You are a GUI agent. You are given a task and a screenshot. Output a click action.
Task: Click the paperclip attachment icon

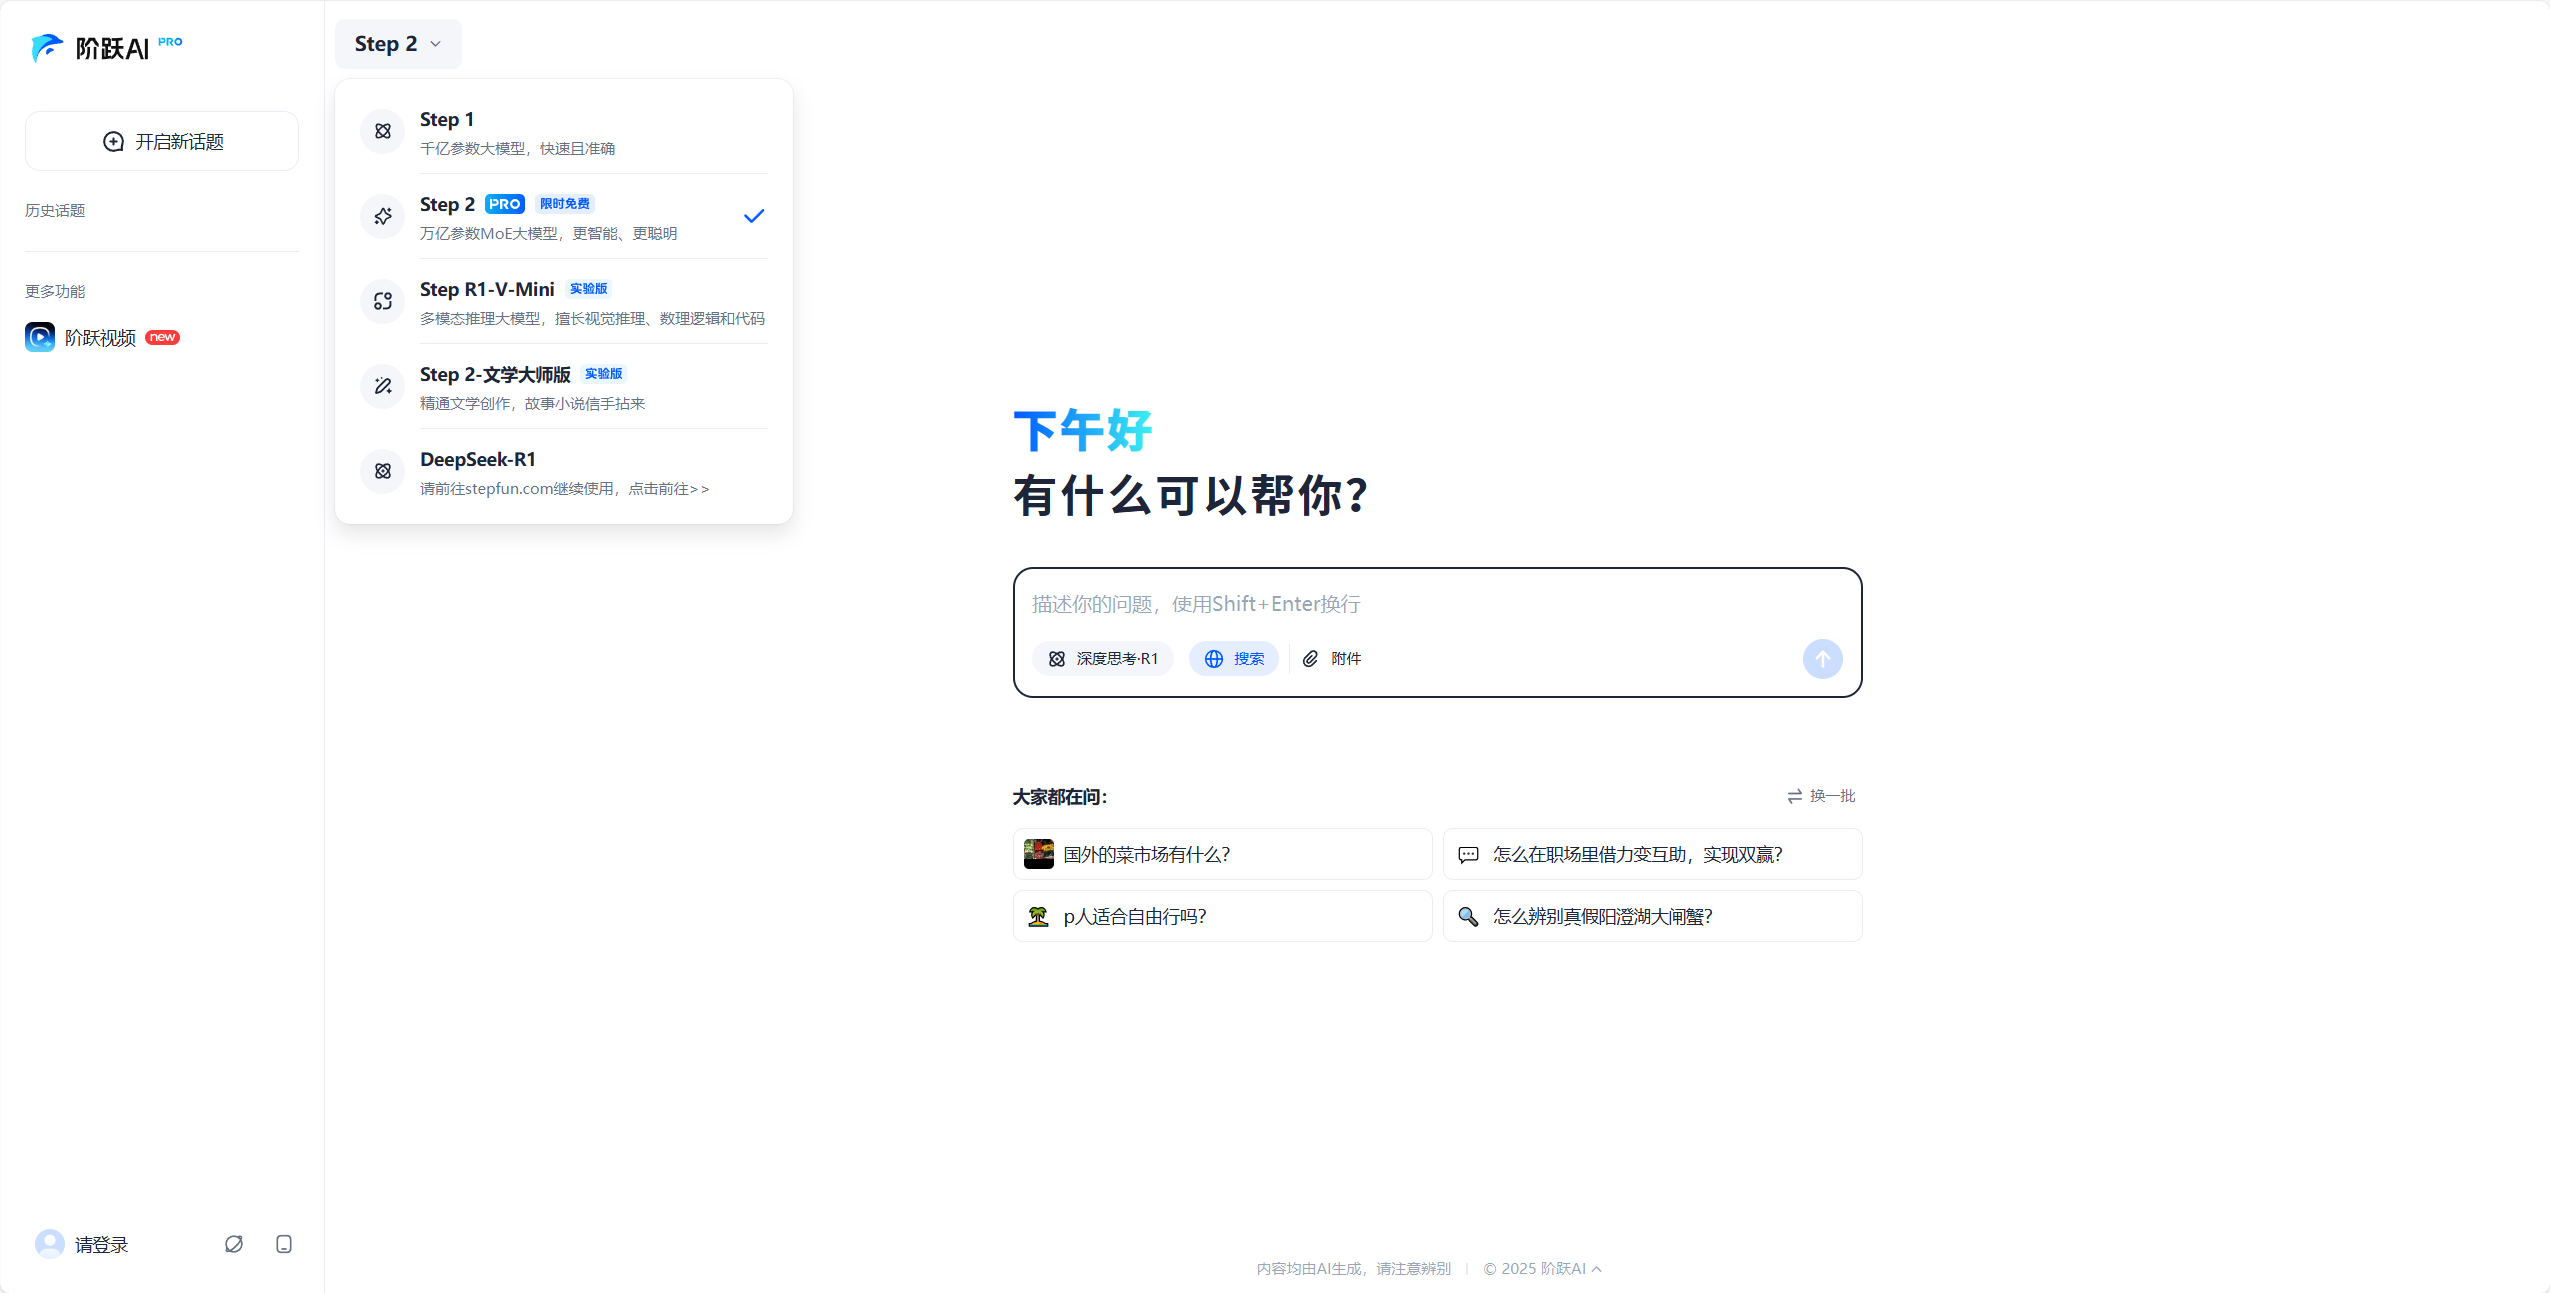(x=1310, y=659)
